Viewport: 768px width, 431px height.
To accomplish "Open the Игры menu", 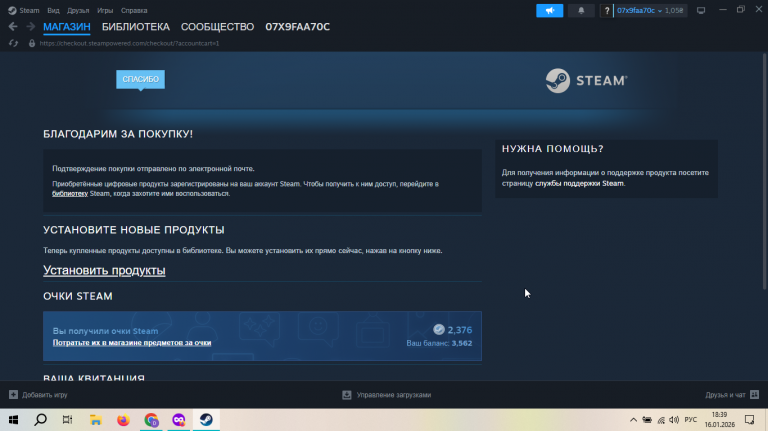I will 105,10.
